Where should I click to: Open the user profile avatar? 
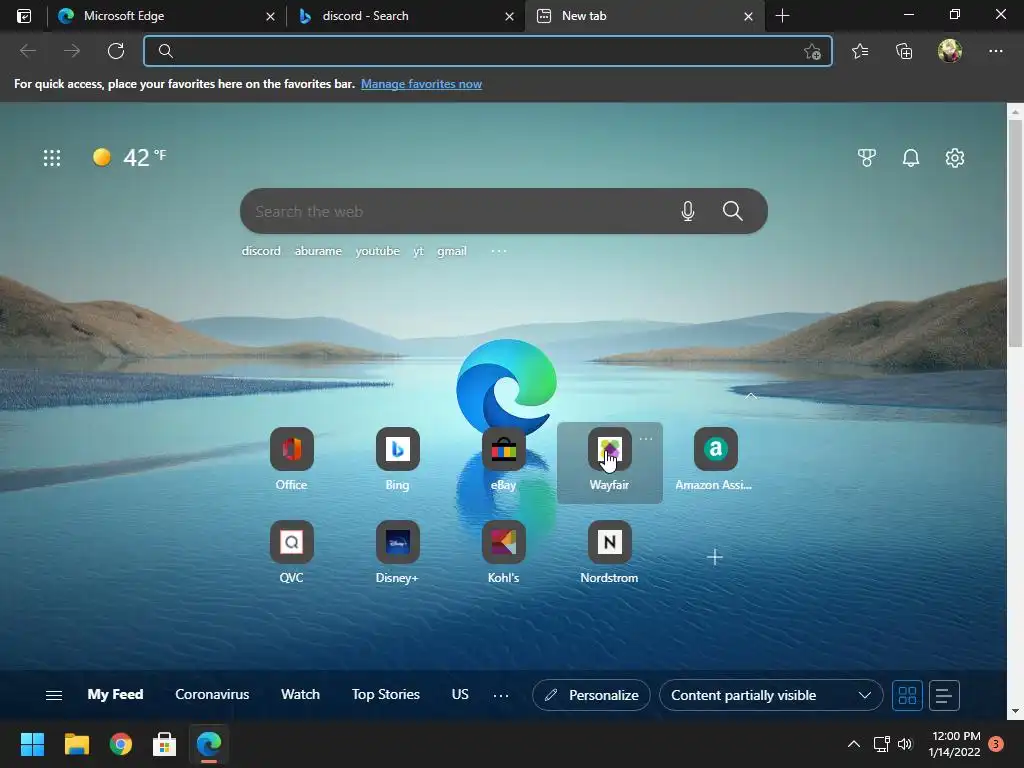click(x=950, y=51)
